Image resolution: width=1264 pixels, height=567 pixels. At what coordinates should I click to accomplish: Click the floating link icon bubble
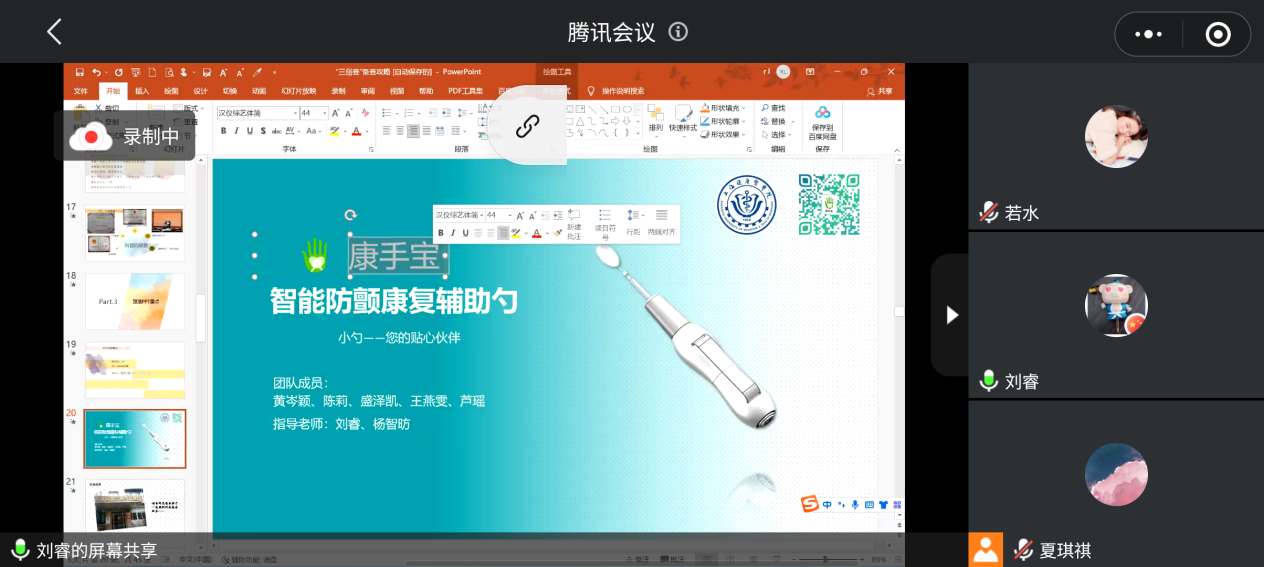pos(527,126)
